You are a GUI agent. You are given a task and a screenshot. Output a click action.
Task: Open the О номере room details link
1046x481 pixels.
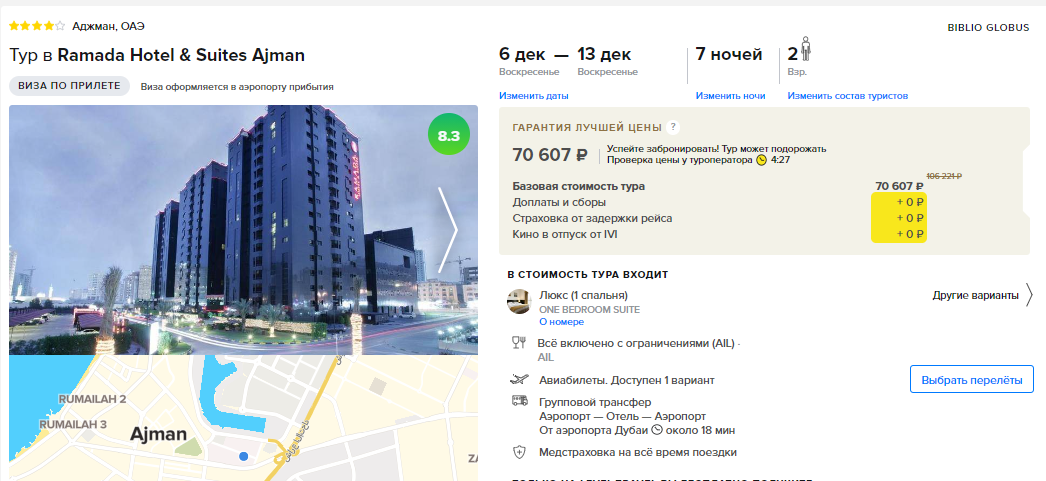(x=562, y=322)
